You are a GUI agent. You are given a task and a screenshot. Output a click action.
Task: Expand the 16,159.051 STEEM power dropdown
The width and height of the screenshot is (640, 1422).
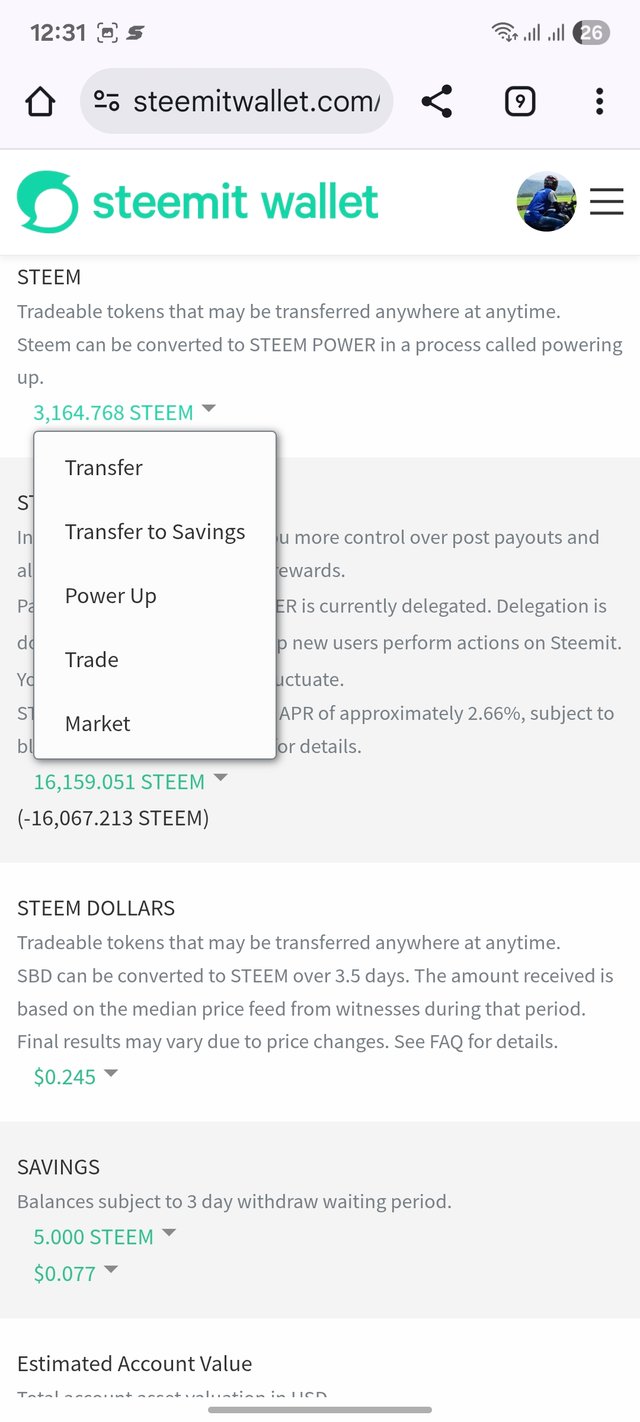point(131,781)
